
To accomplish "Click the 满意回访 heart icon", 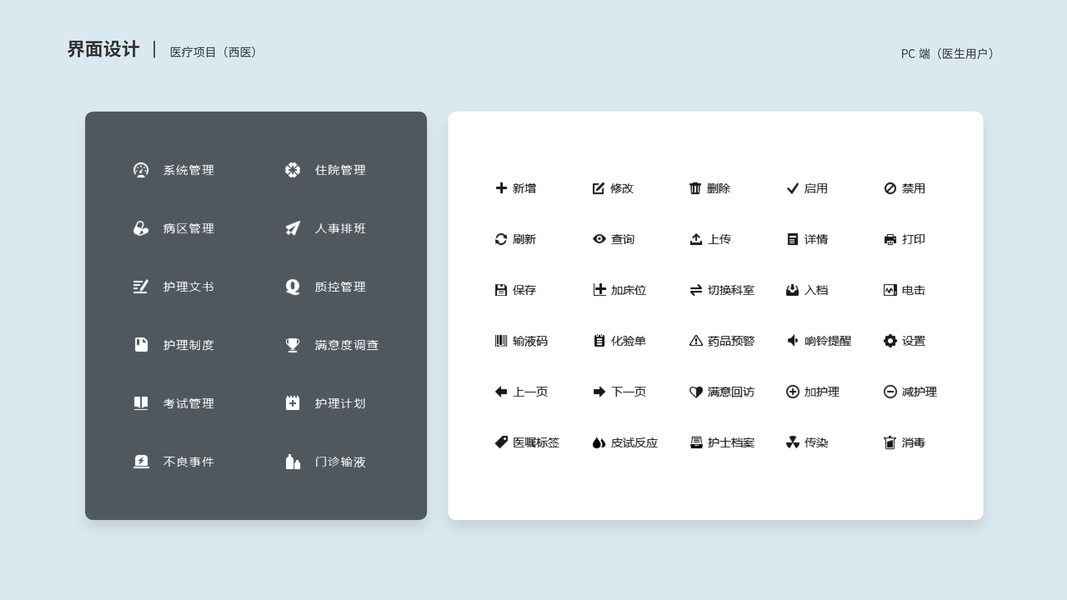I will point(695,392).
